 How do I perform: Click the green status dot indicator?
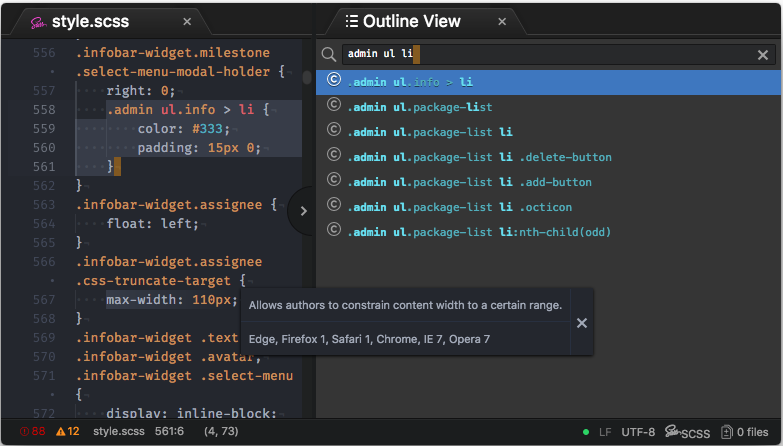586,432
